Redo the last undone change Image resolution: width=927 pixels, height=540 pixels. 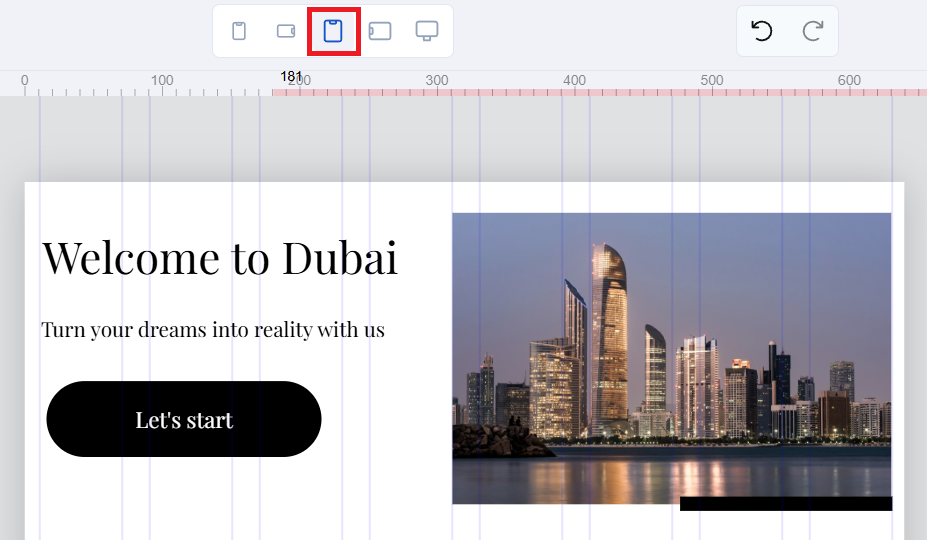coord(812,31)
